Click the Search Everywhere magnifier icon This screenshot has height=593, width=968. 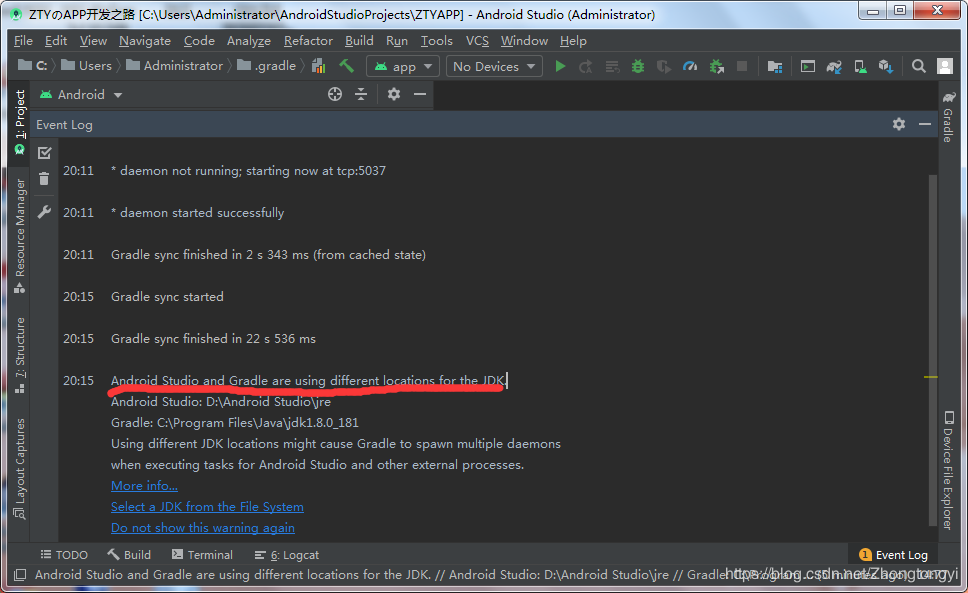tap(918, 66)
